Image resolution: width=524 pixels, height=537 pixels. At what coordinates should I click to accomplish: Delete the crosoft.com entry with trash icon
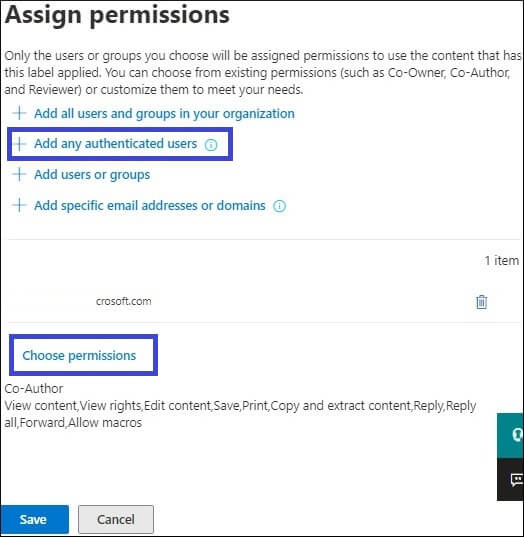482,302
